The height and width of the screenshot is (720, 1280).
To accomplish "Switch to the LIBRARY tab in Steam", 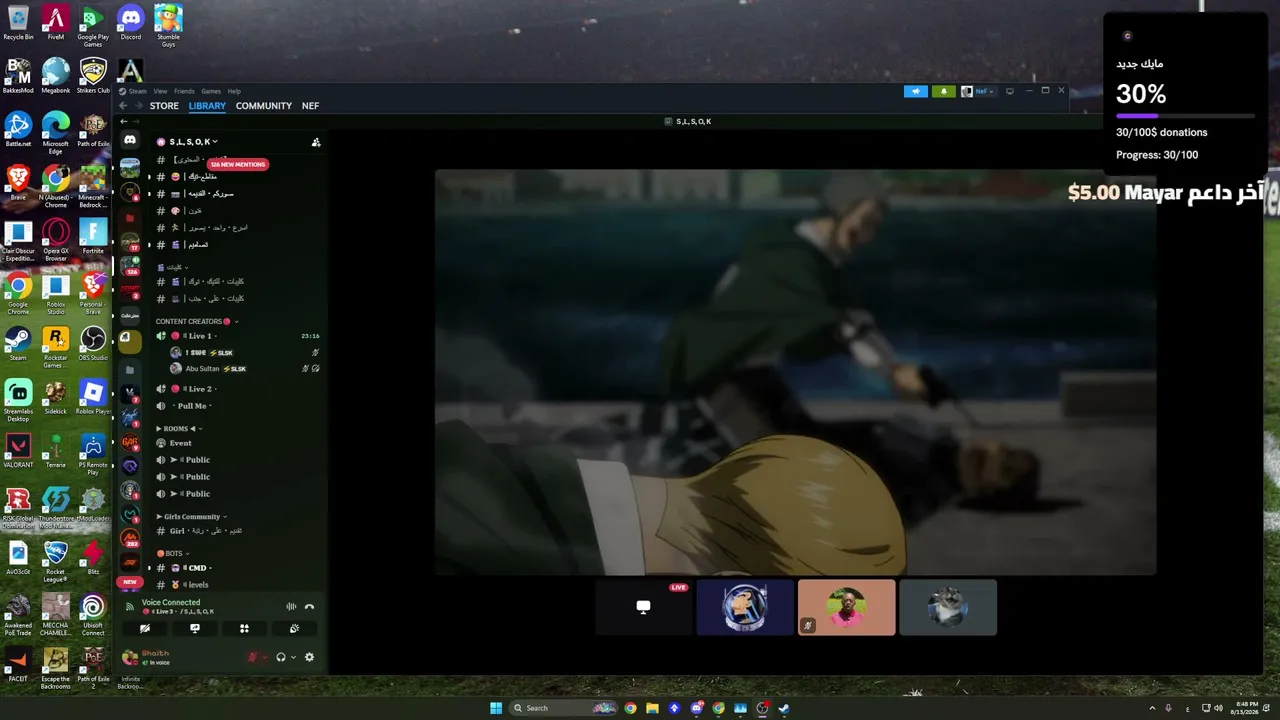I will click(207, 106).
